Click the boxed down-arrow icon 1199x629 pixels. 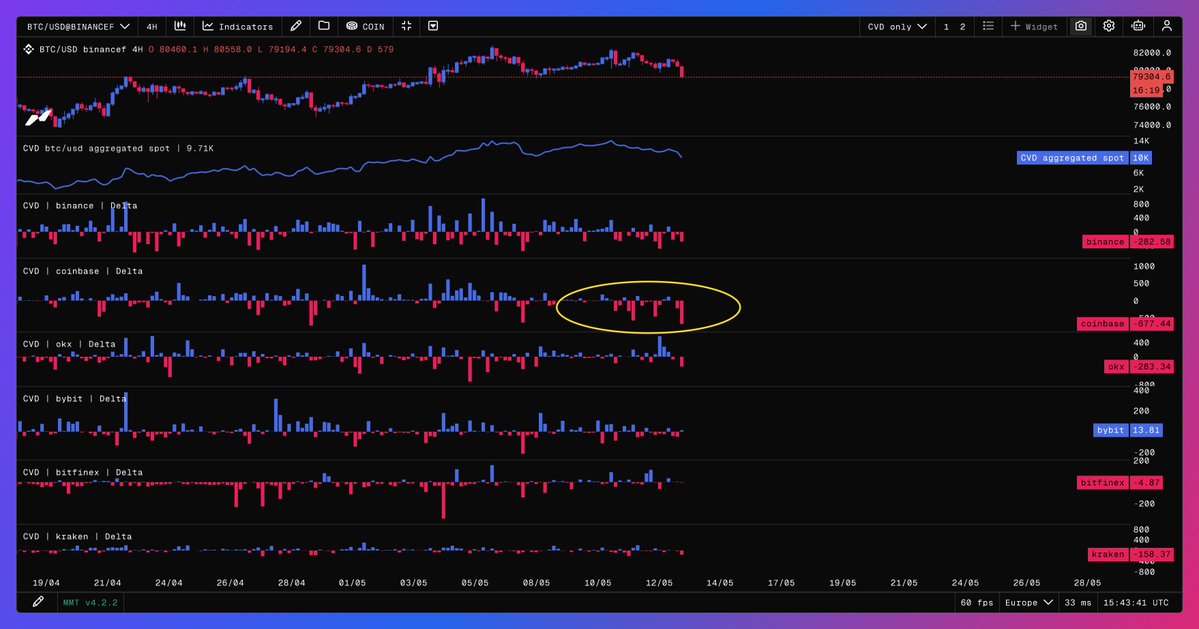(433, 26)
